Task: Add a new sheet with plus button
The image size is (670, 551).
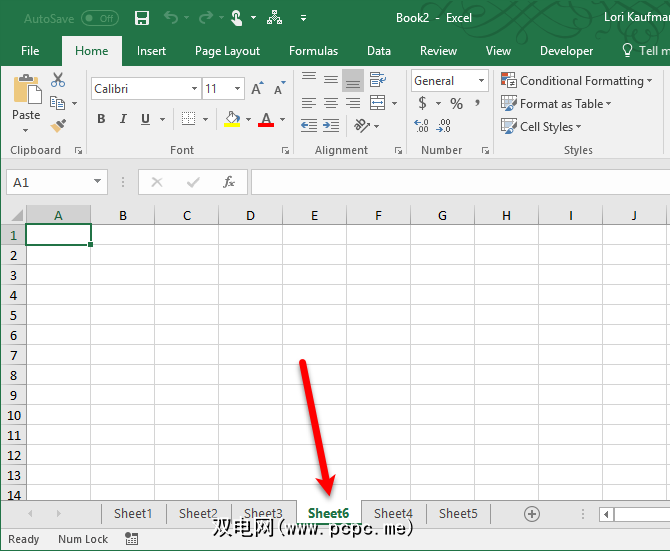Action: tap(532, 514)
